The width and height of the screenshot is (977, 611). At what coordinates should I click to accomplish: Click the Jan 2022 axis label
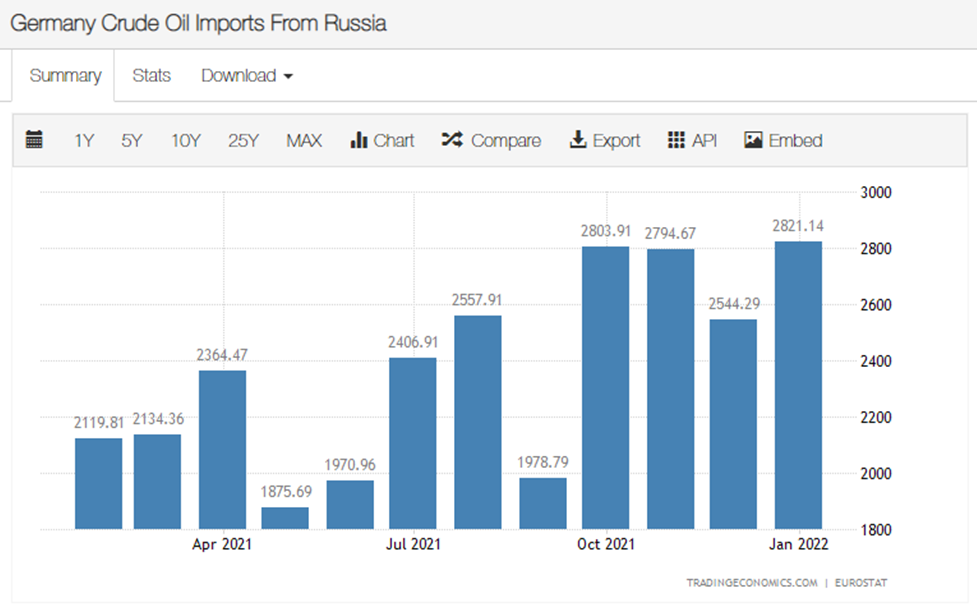click(798, 544)
